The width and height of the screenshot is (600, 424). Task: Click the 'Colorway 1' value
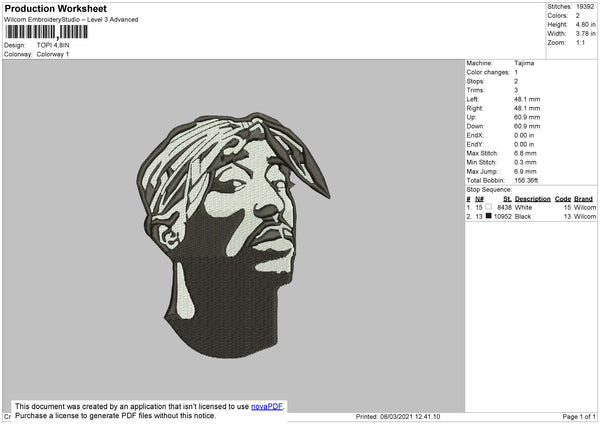coord(53,54)
